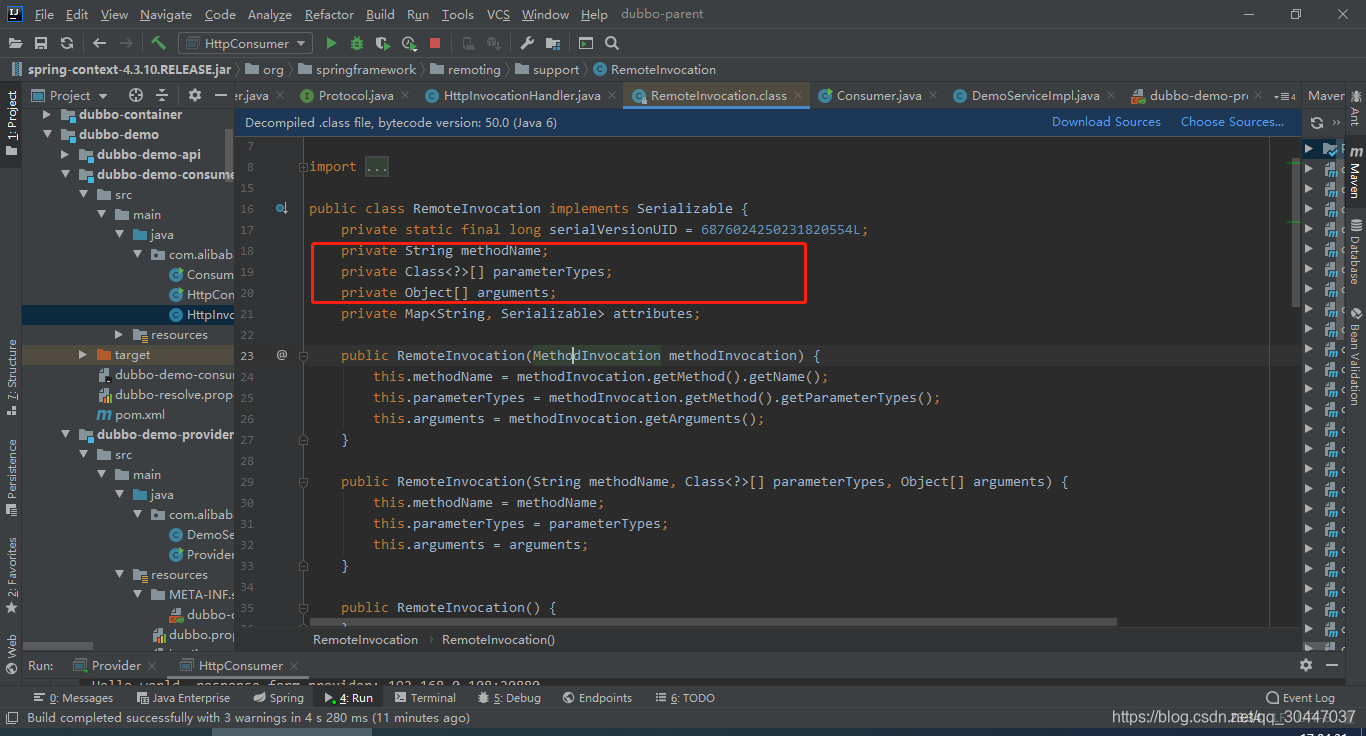The width and height of the screenshot is (1366, 736).
Task: Click the implemented-interface gutter icon on line 16
Action: (x=282, y=208)
